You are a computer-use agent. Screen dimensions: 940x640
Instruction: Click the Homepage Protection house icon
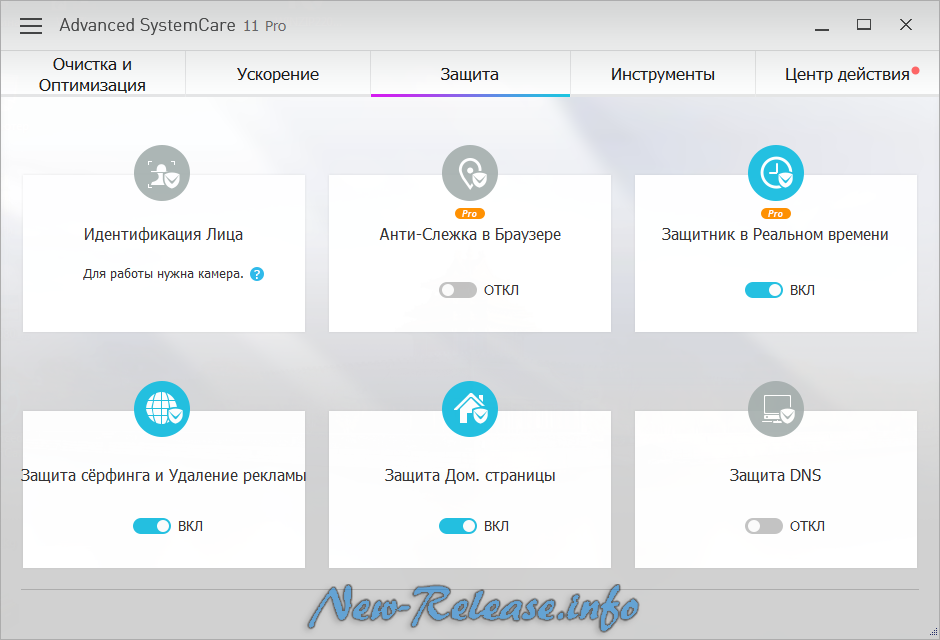tap(470, 409)
